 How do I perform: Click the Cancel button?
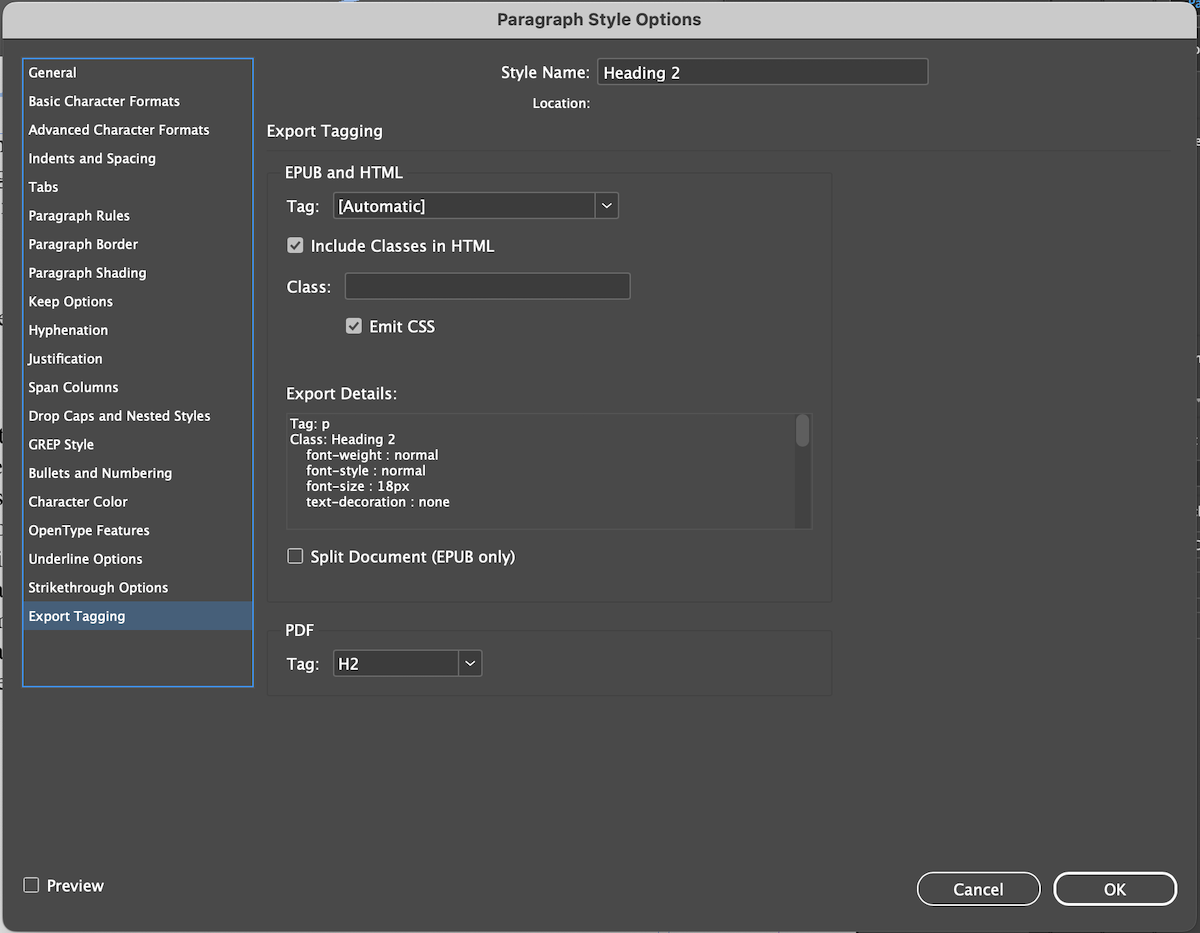point(978,889)
